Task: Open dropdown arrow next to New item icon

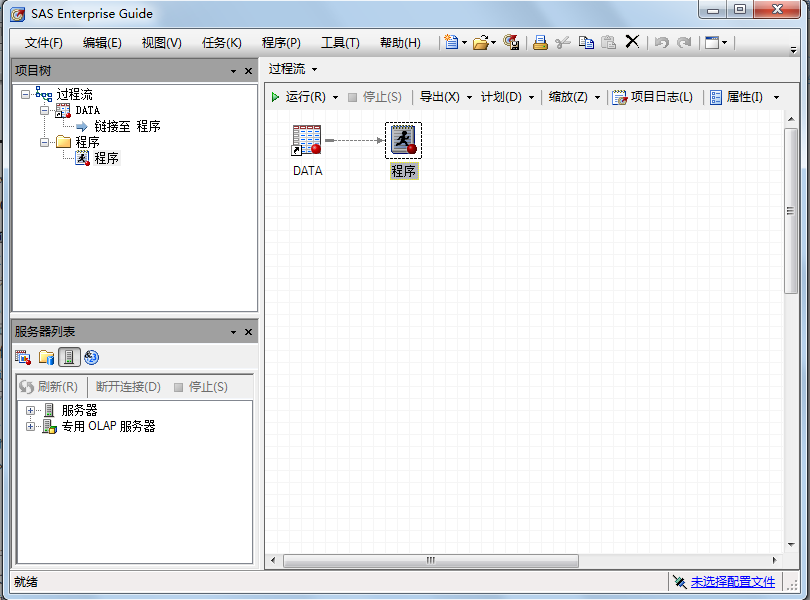Action: (x=464, y=43)
